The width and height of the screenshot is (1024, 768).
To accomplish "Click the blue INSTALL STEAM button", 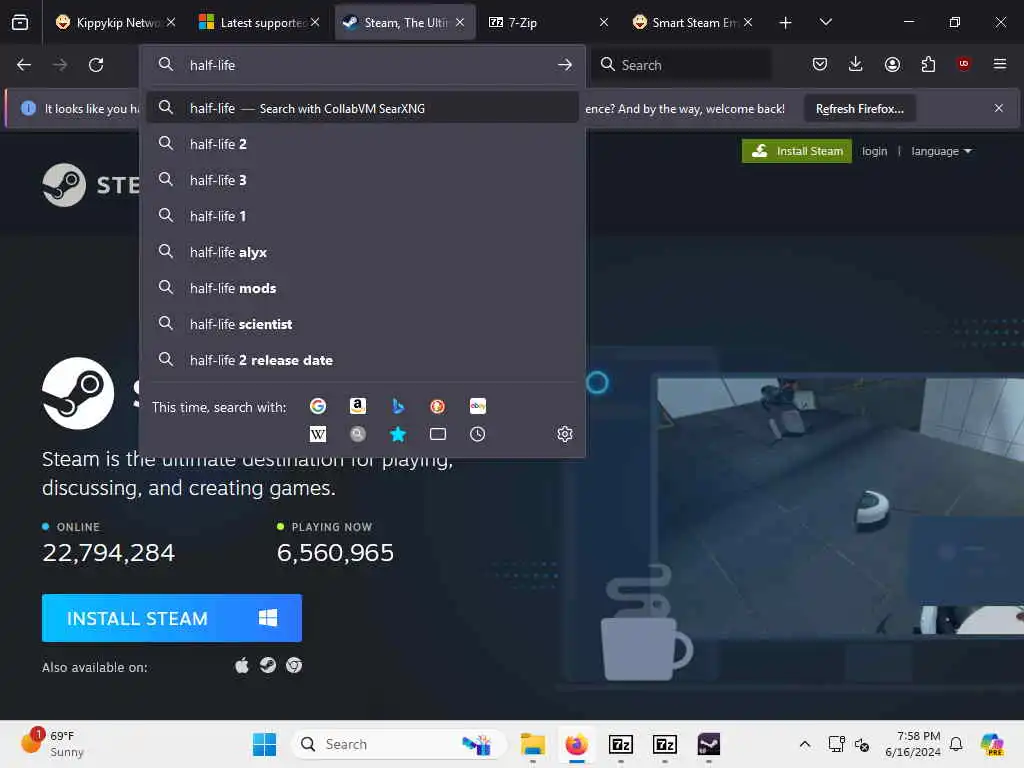I will (172, 618).
